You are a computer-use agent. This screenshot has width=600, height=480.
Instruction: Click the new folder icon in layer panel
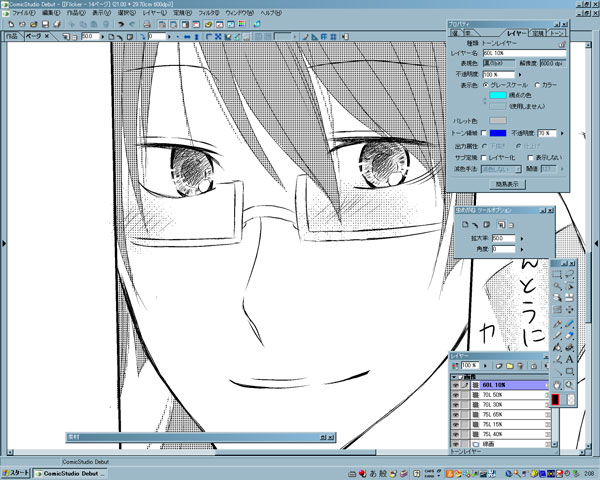click(x=509, y=366)
